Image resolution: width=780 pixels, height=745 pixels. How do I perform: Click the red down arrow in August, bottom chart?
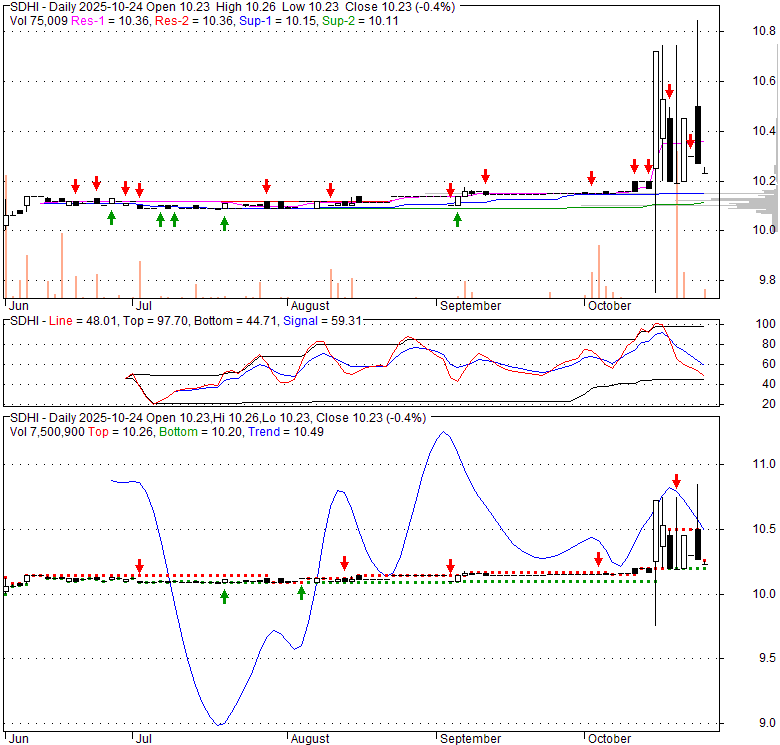click(344, 562)
